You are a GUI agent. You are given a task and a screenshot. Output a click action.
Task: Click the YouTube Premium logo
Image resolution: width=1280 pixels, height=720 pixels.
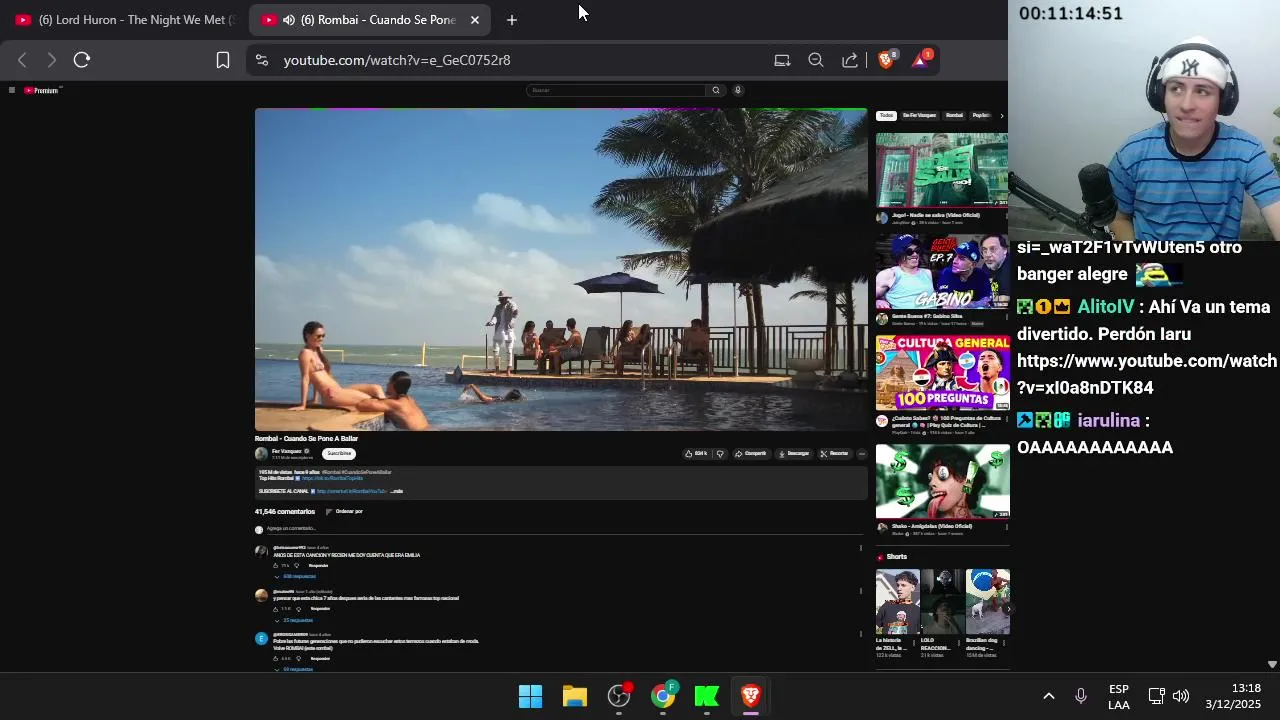tap(43, 90)
